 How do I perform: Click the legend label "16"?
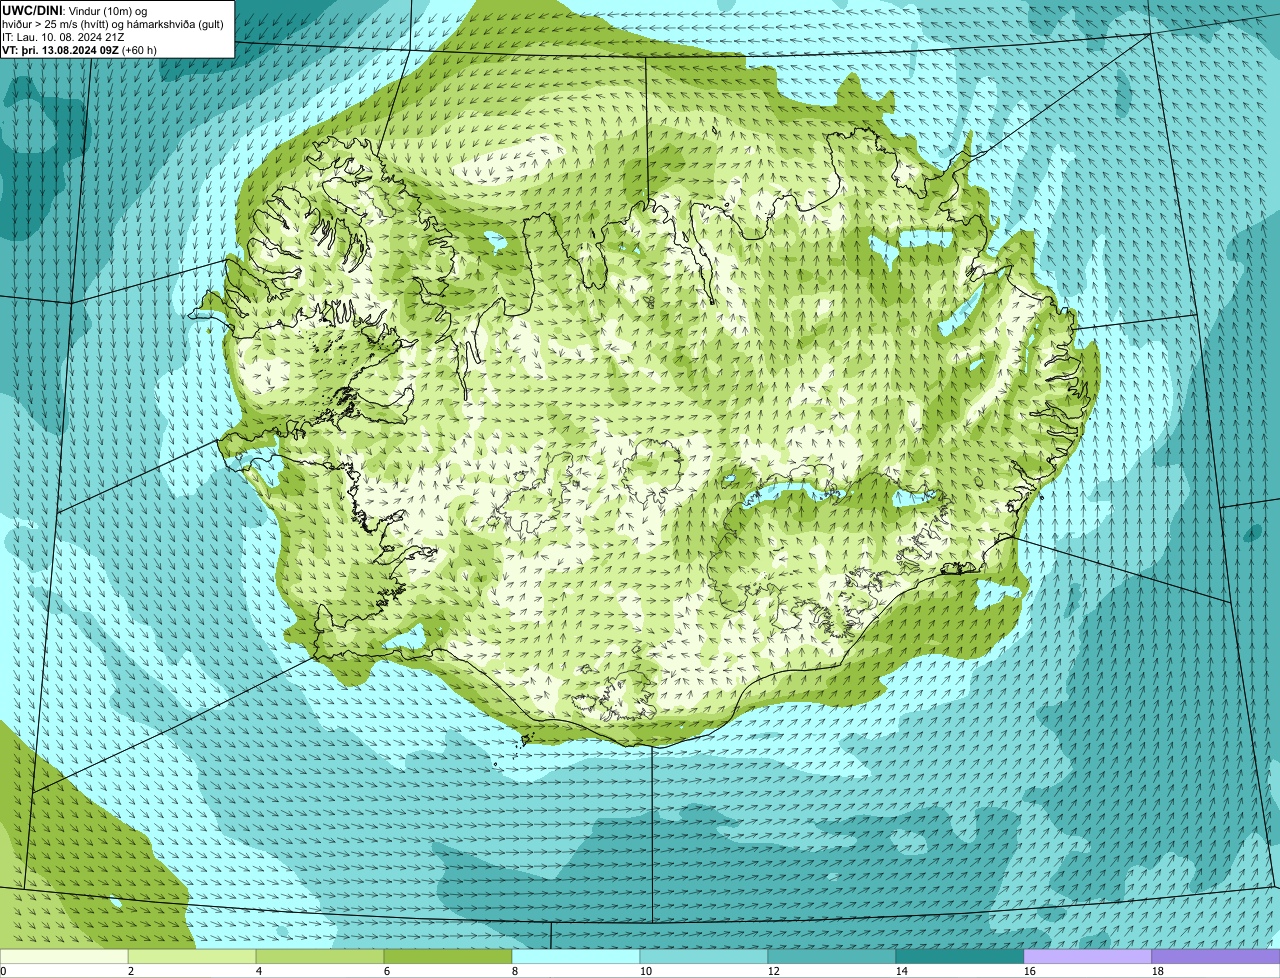[1030, 971]
